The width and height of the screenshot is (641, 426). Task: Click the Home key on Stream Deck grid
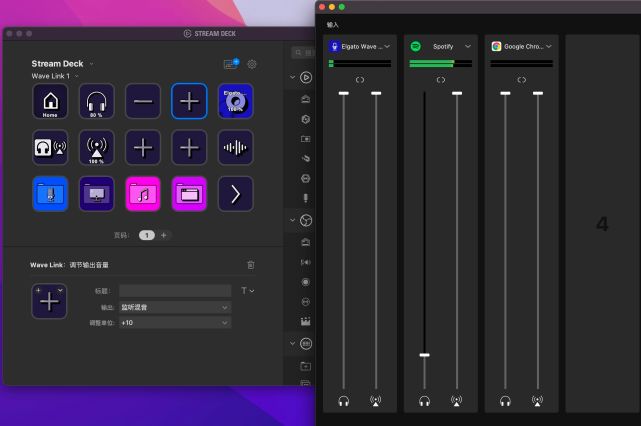pos(50,101)
